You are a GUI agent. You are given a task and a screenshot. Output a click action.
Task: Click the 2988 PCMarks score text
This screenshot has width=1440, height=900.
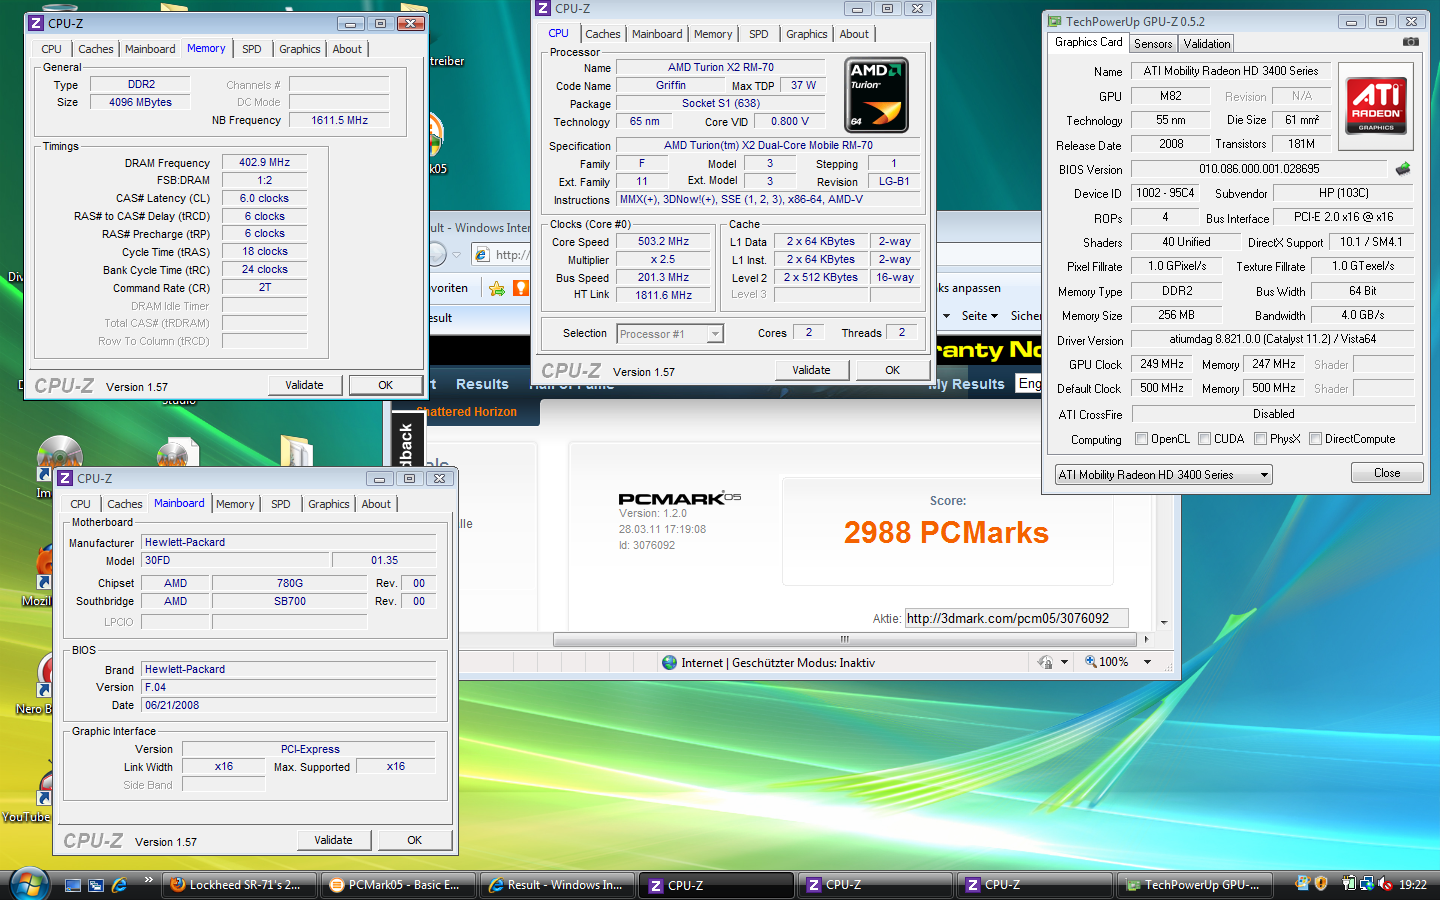(946, 533)
